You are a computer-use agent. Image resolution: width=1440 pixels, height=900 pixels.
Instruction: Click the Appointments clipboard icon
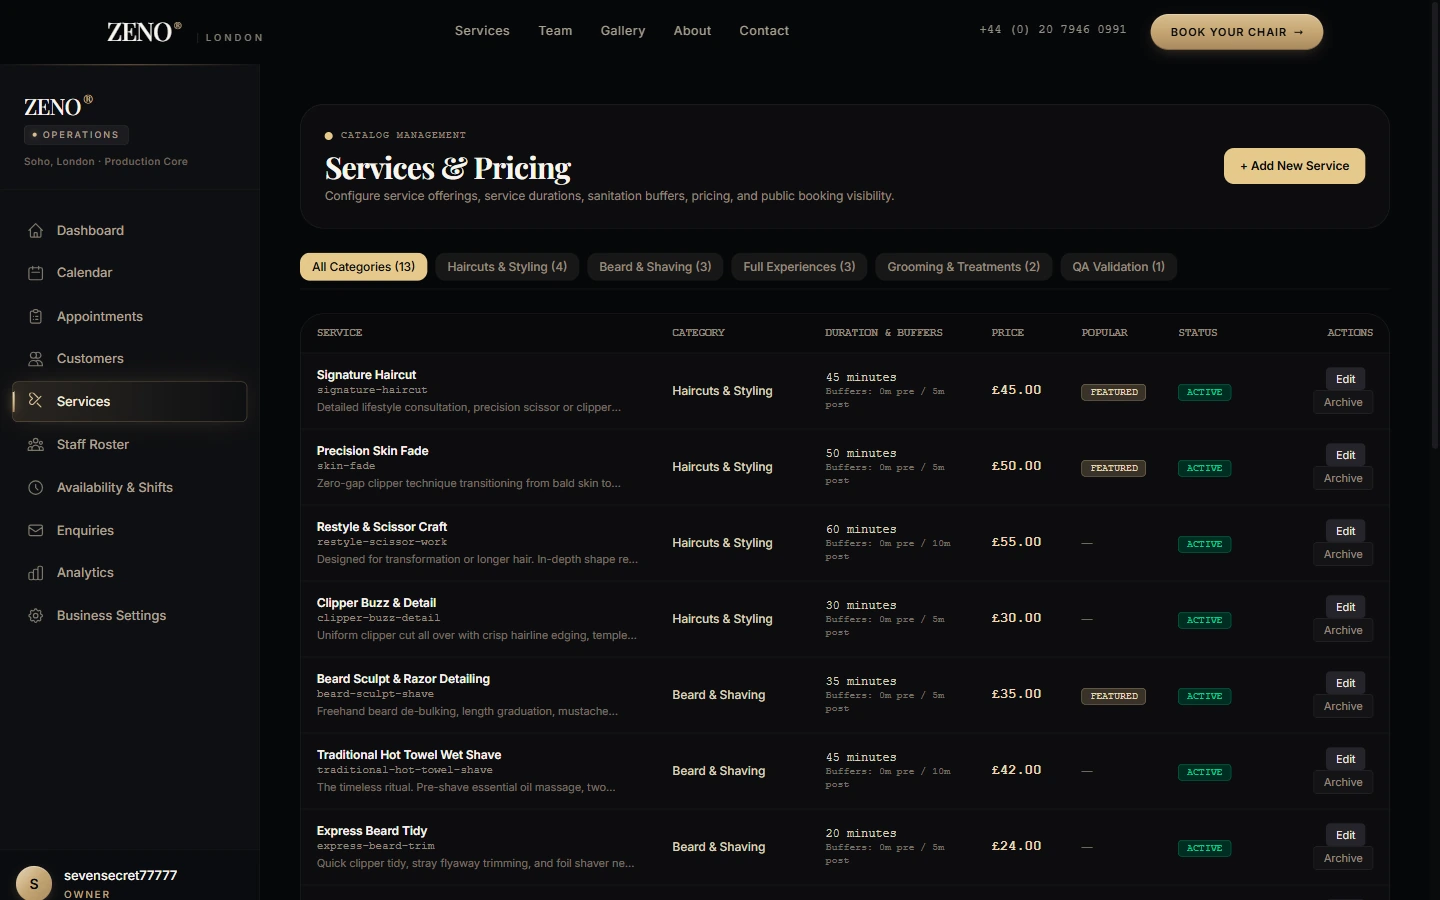tap(36, 317)
